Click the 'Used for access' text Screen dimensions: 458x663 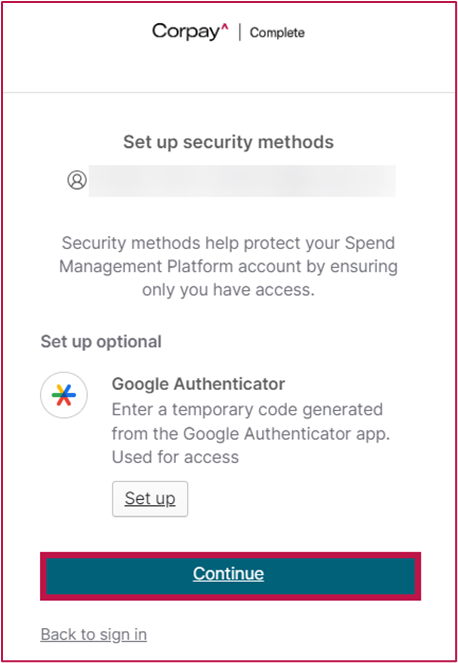click(176, 457)
